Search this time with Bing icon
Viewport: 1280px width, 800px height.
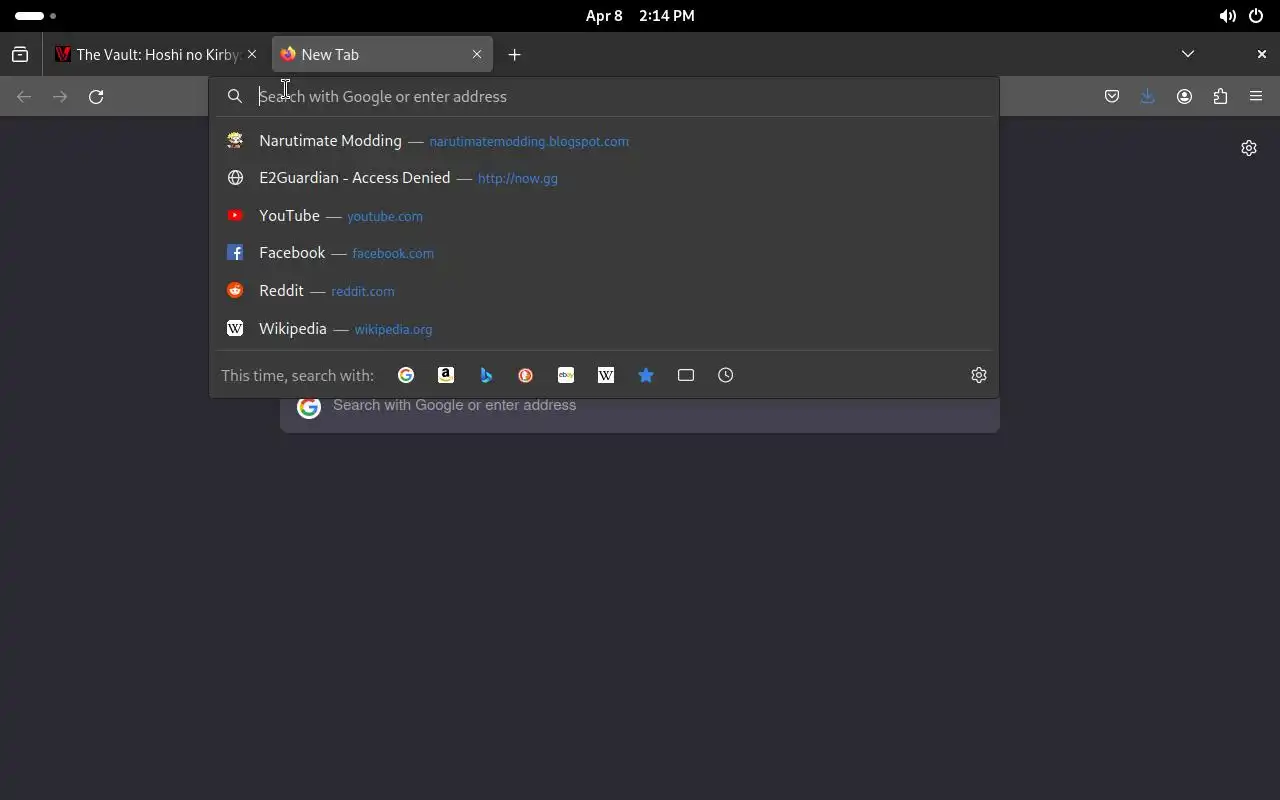(x=486, y=375)
